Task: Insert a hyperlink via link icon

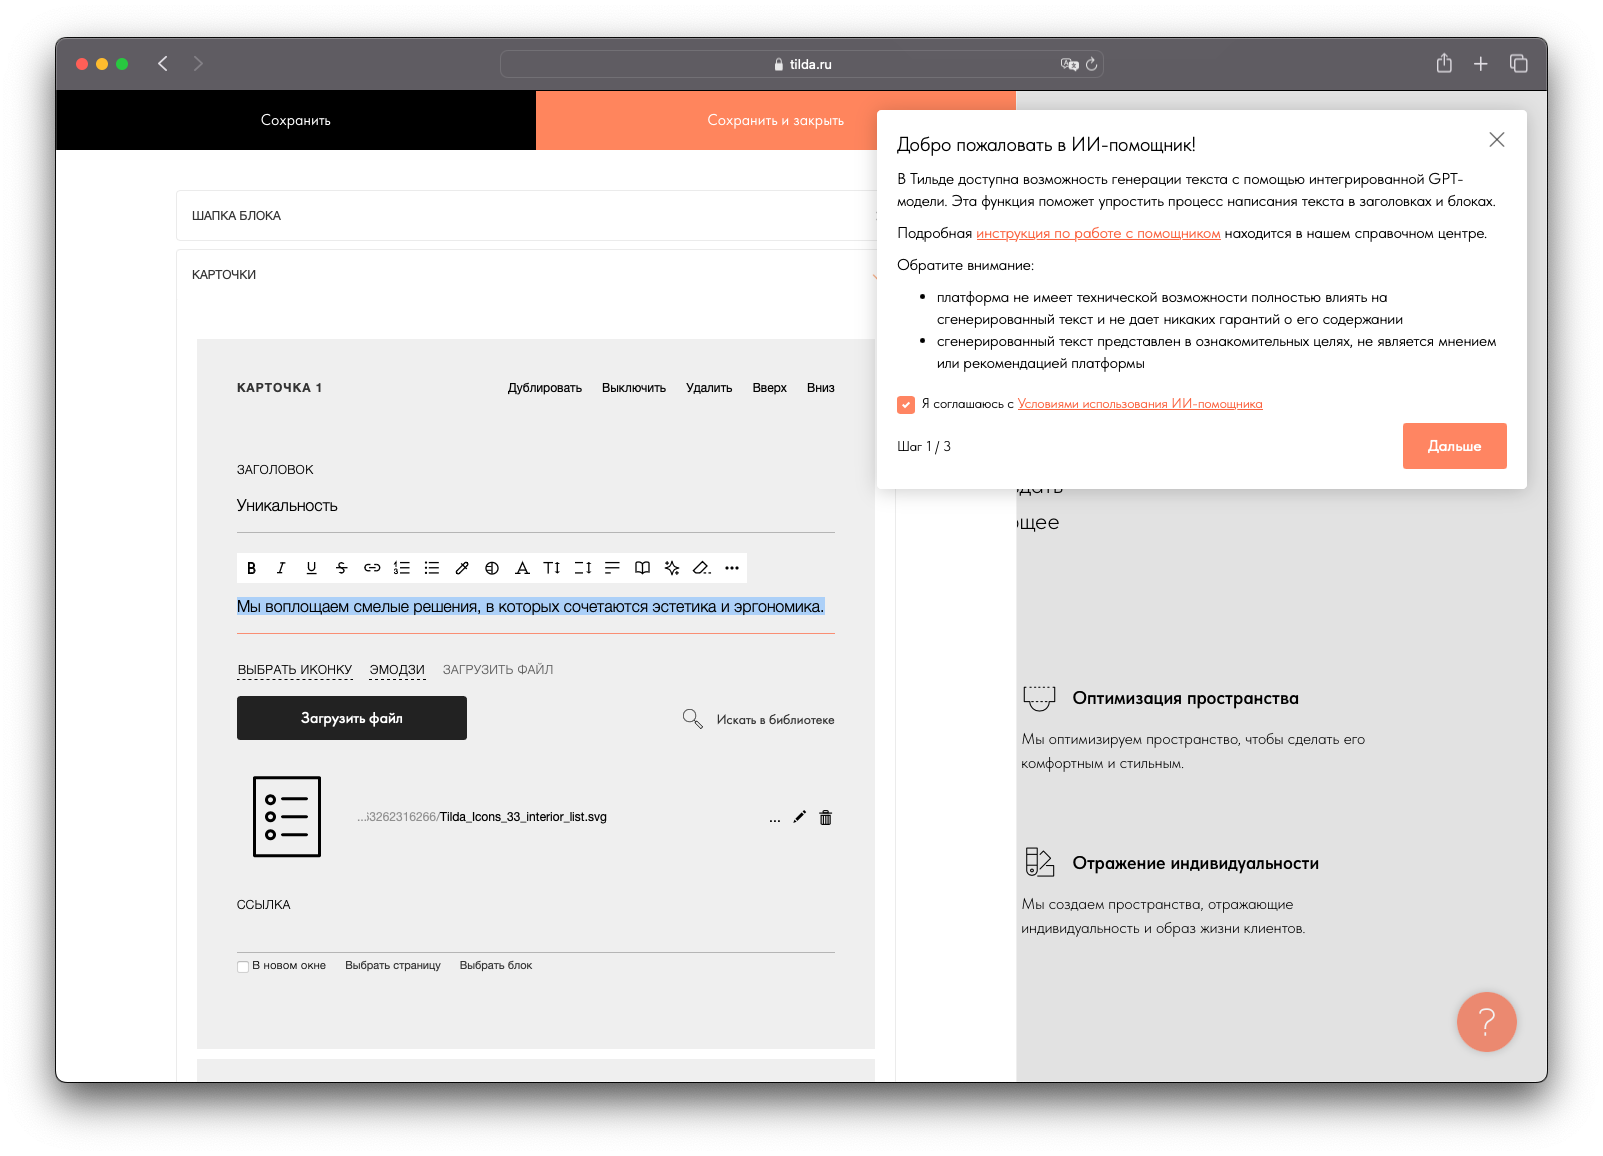Action: [x=372, y=568]
